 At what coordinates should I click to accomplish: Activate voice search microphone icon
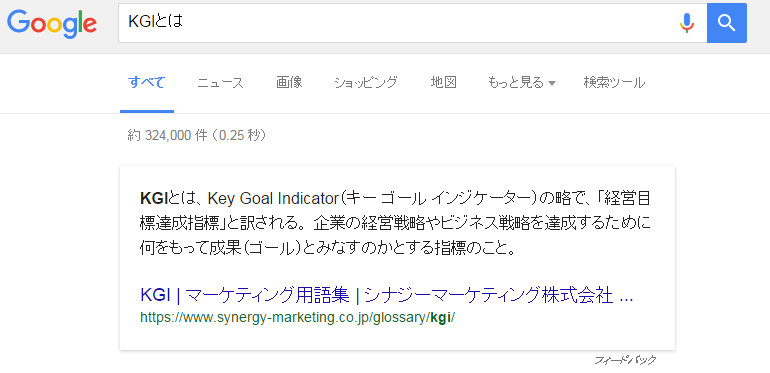pos(687,23)
